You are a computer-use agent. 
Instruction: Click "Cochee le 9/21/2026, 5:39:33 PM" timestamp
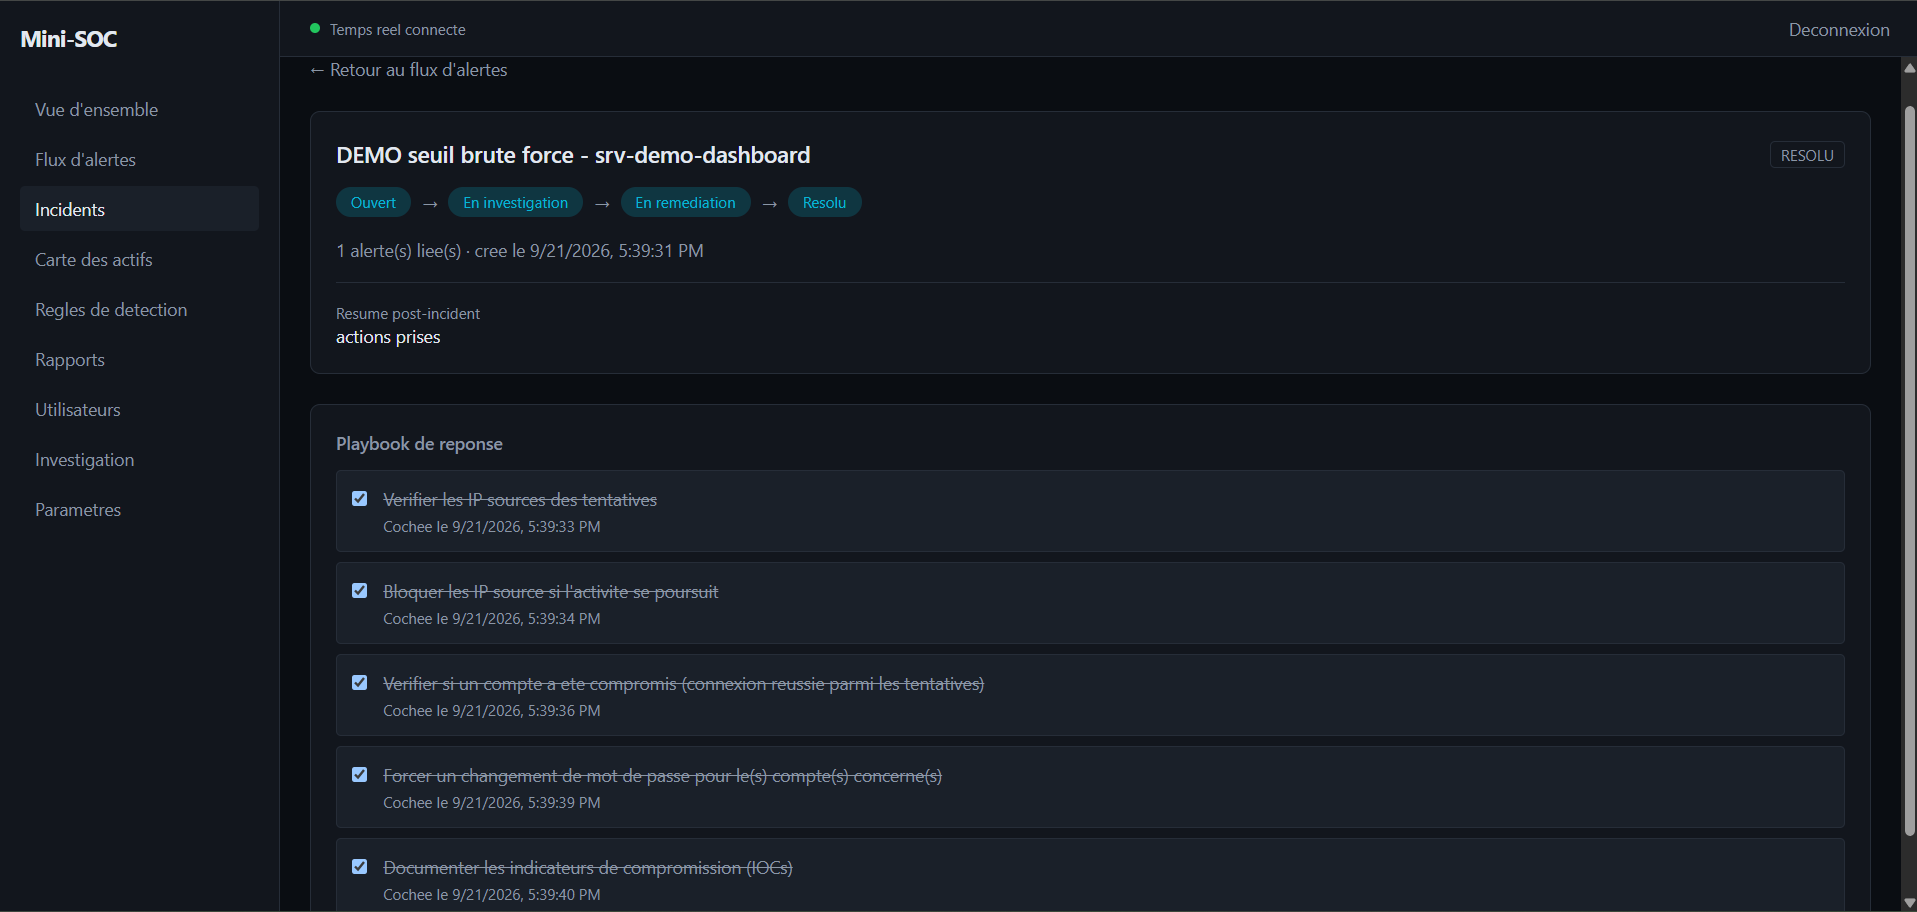point(492,527)
